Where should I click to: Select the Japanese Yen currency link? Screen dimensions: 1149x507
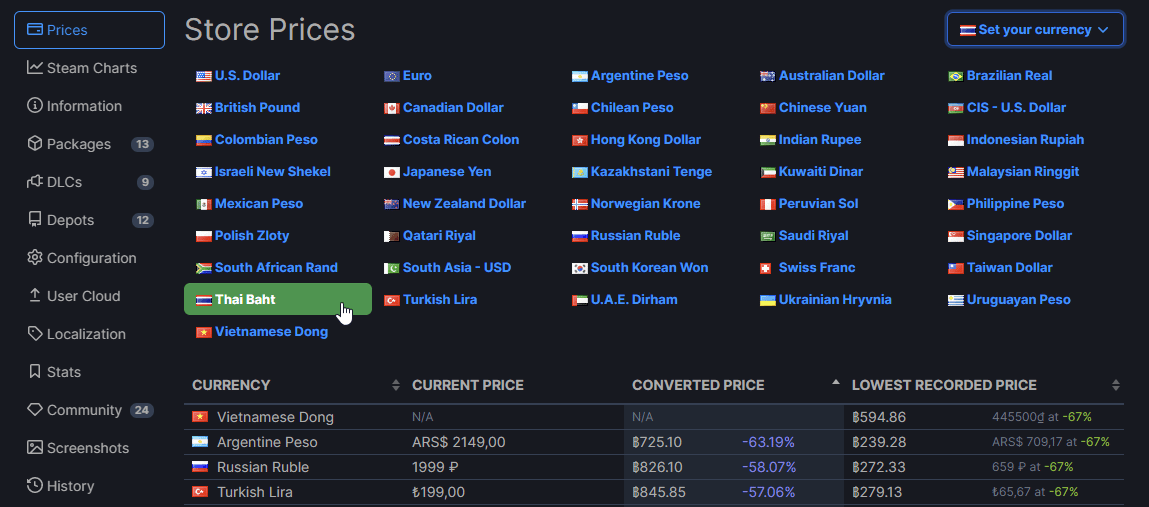click(437, 171)
